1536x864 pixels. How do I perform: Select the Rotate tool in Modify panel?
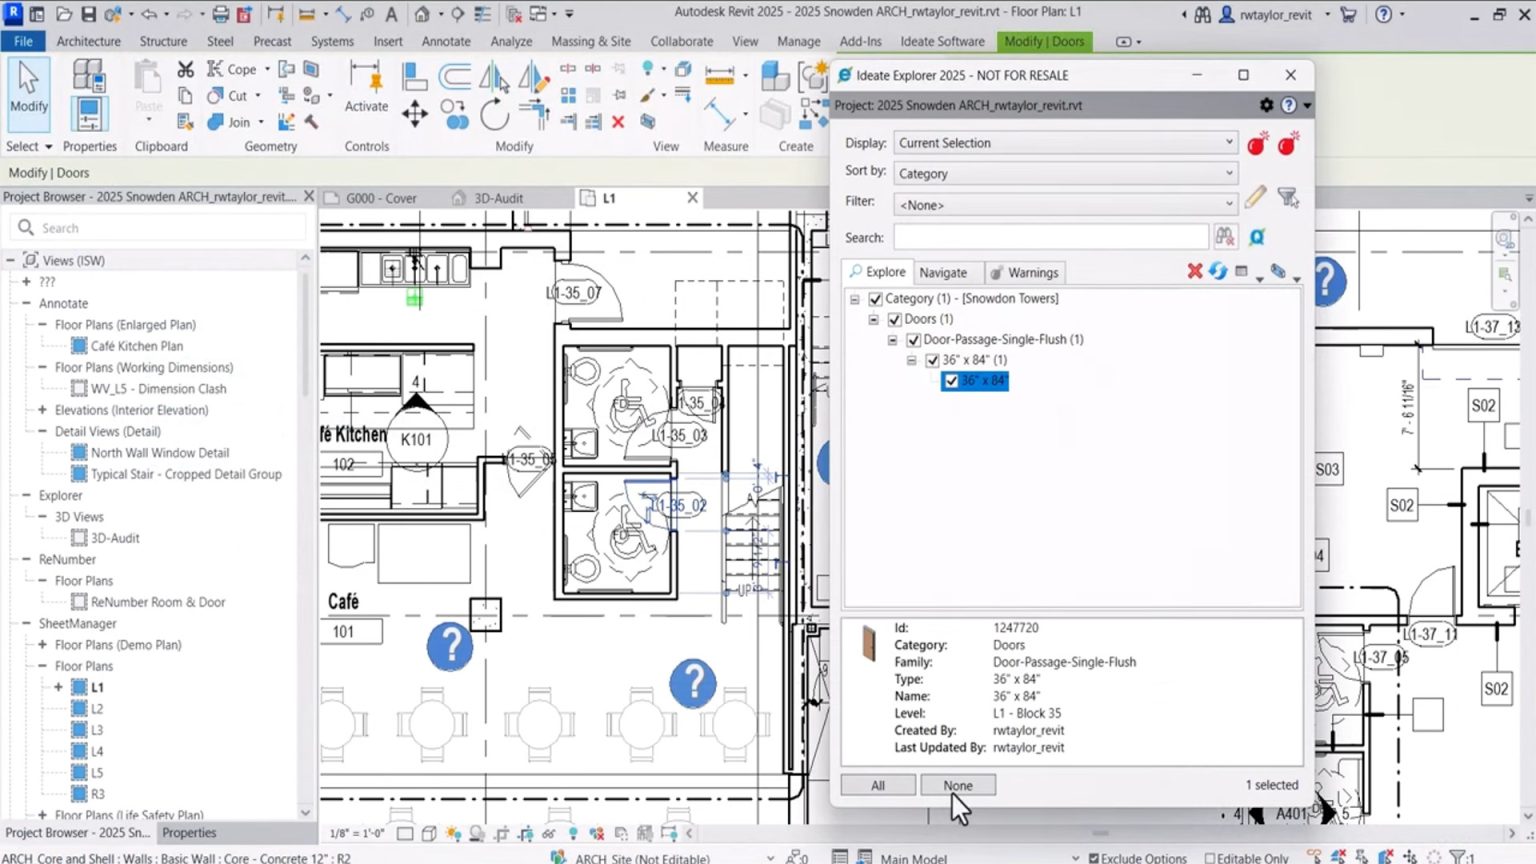(494, 116)
